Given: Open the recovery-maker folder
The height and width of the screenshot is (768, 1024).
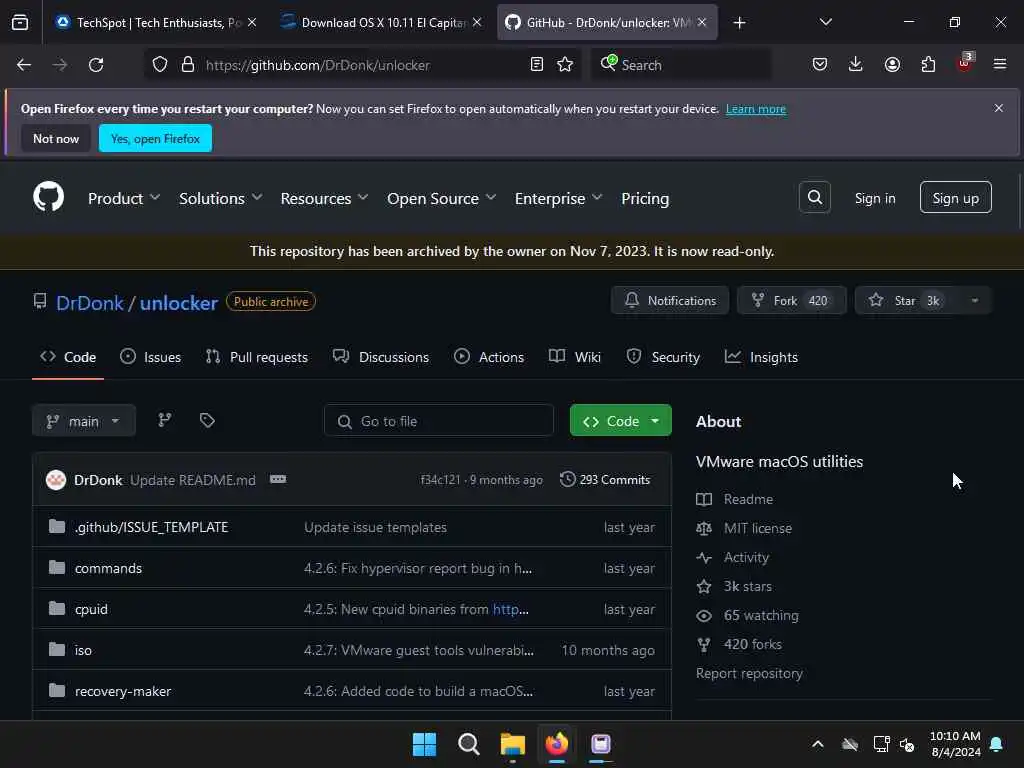Looking at the screenshot, I should point(123,691).
